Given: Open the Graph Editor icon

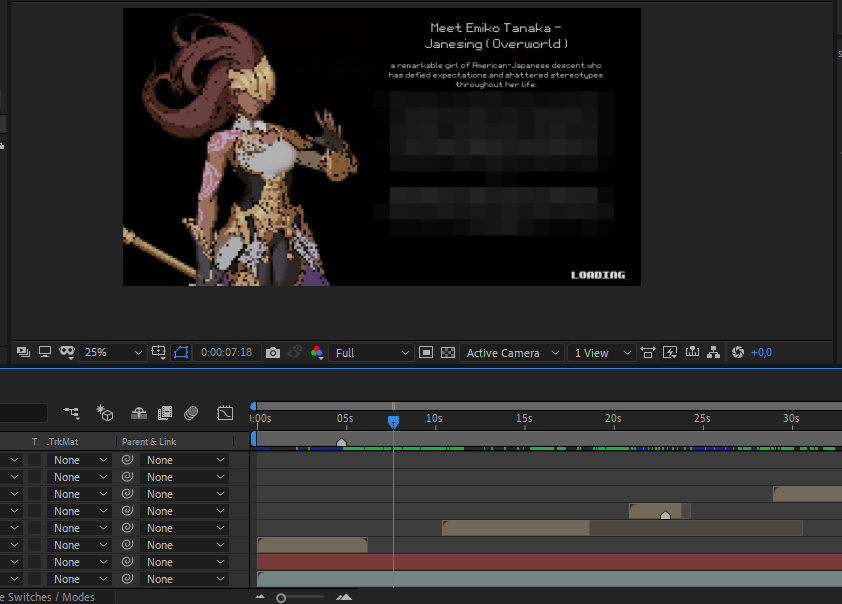Looking at the screenshot, I should [x=225, y=413].
